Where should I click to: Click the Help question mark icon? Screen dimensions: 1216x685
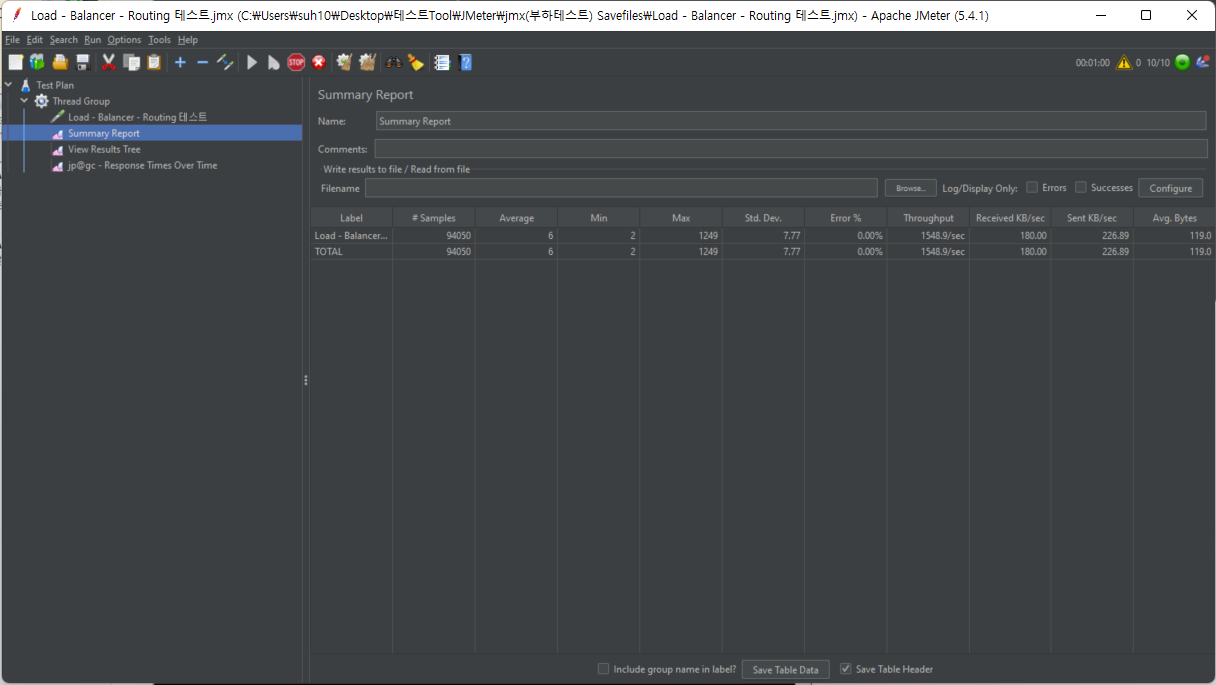coord(465,63)
